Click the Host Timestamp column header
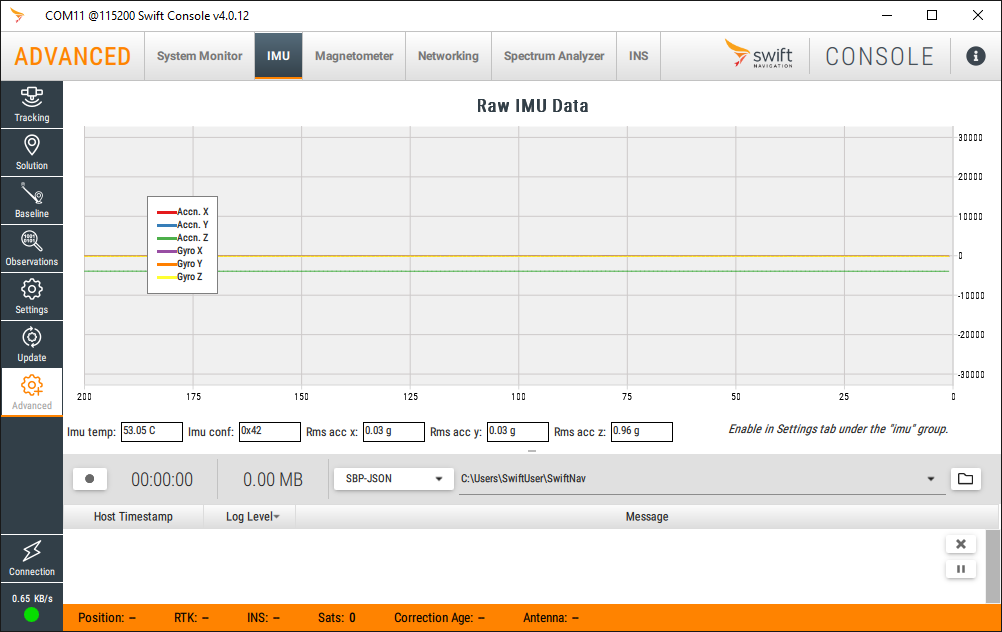 click(x=133, y=516)
